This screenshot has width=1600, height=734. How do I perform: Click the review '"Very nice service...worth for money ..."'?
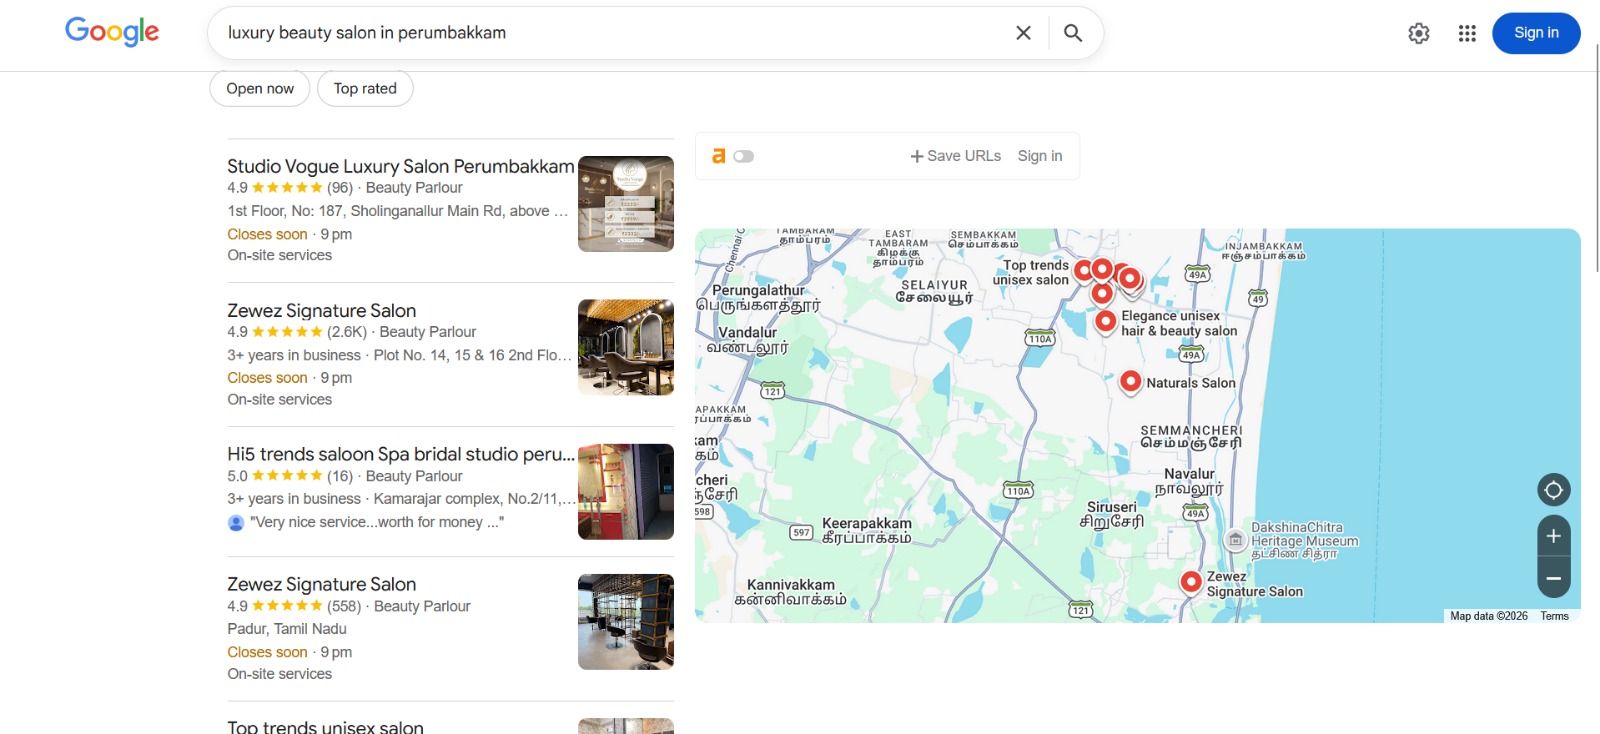(377, 522)
